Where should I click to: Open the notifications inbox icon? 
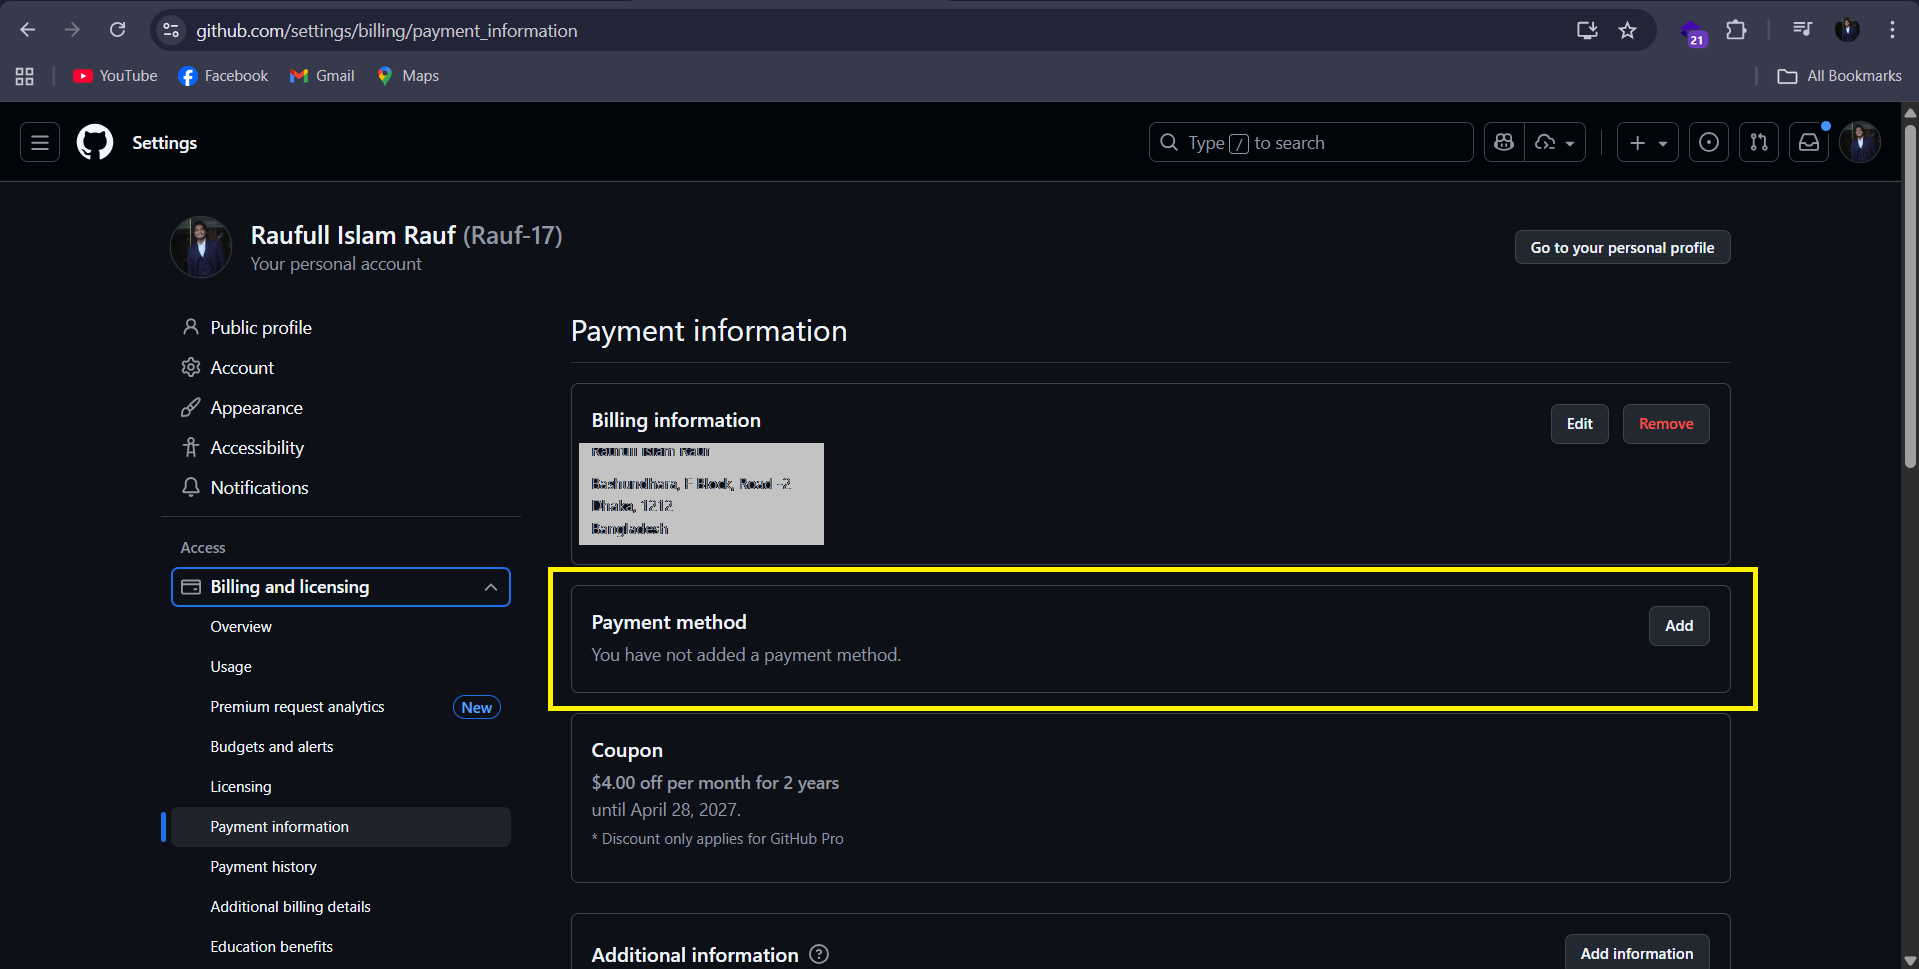[x=1808, y=142]
